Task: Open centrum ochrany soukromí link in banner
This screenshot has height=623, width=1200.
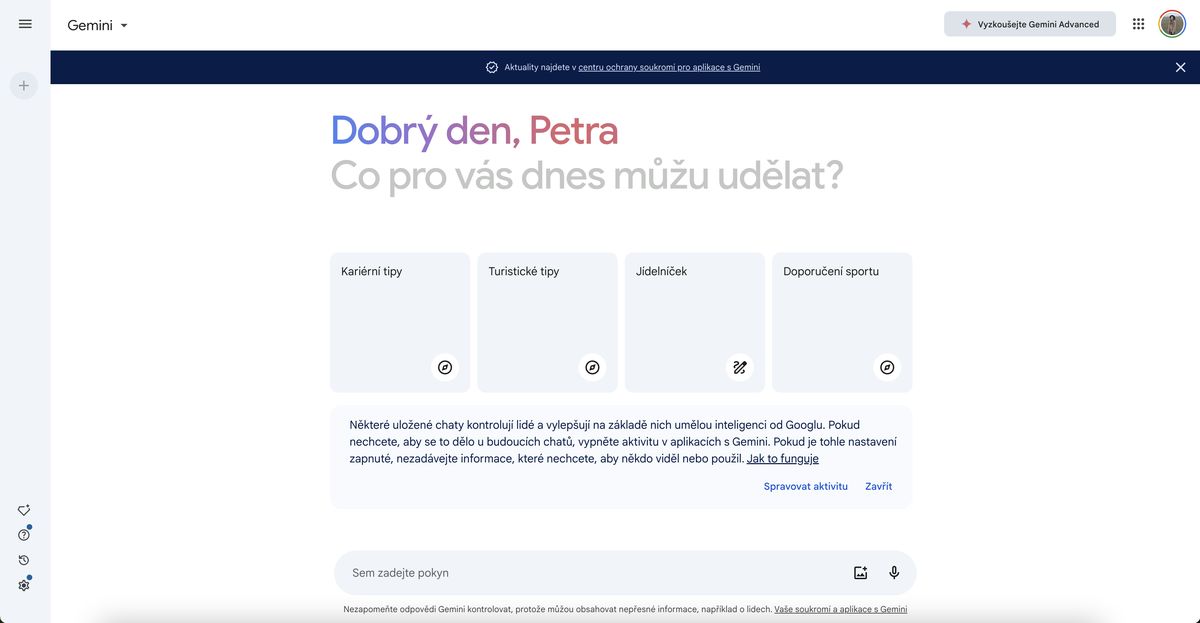Action: 669,67
